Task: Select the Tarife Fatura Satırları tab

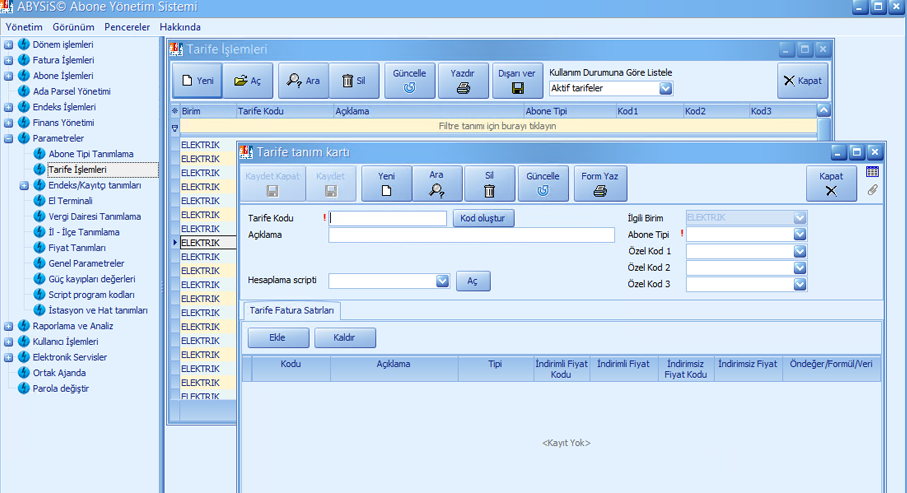Action: tap(292, 311)
